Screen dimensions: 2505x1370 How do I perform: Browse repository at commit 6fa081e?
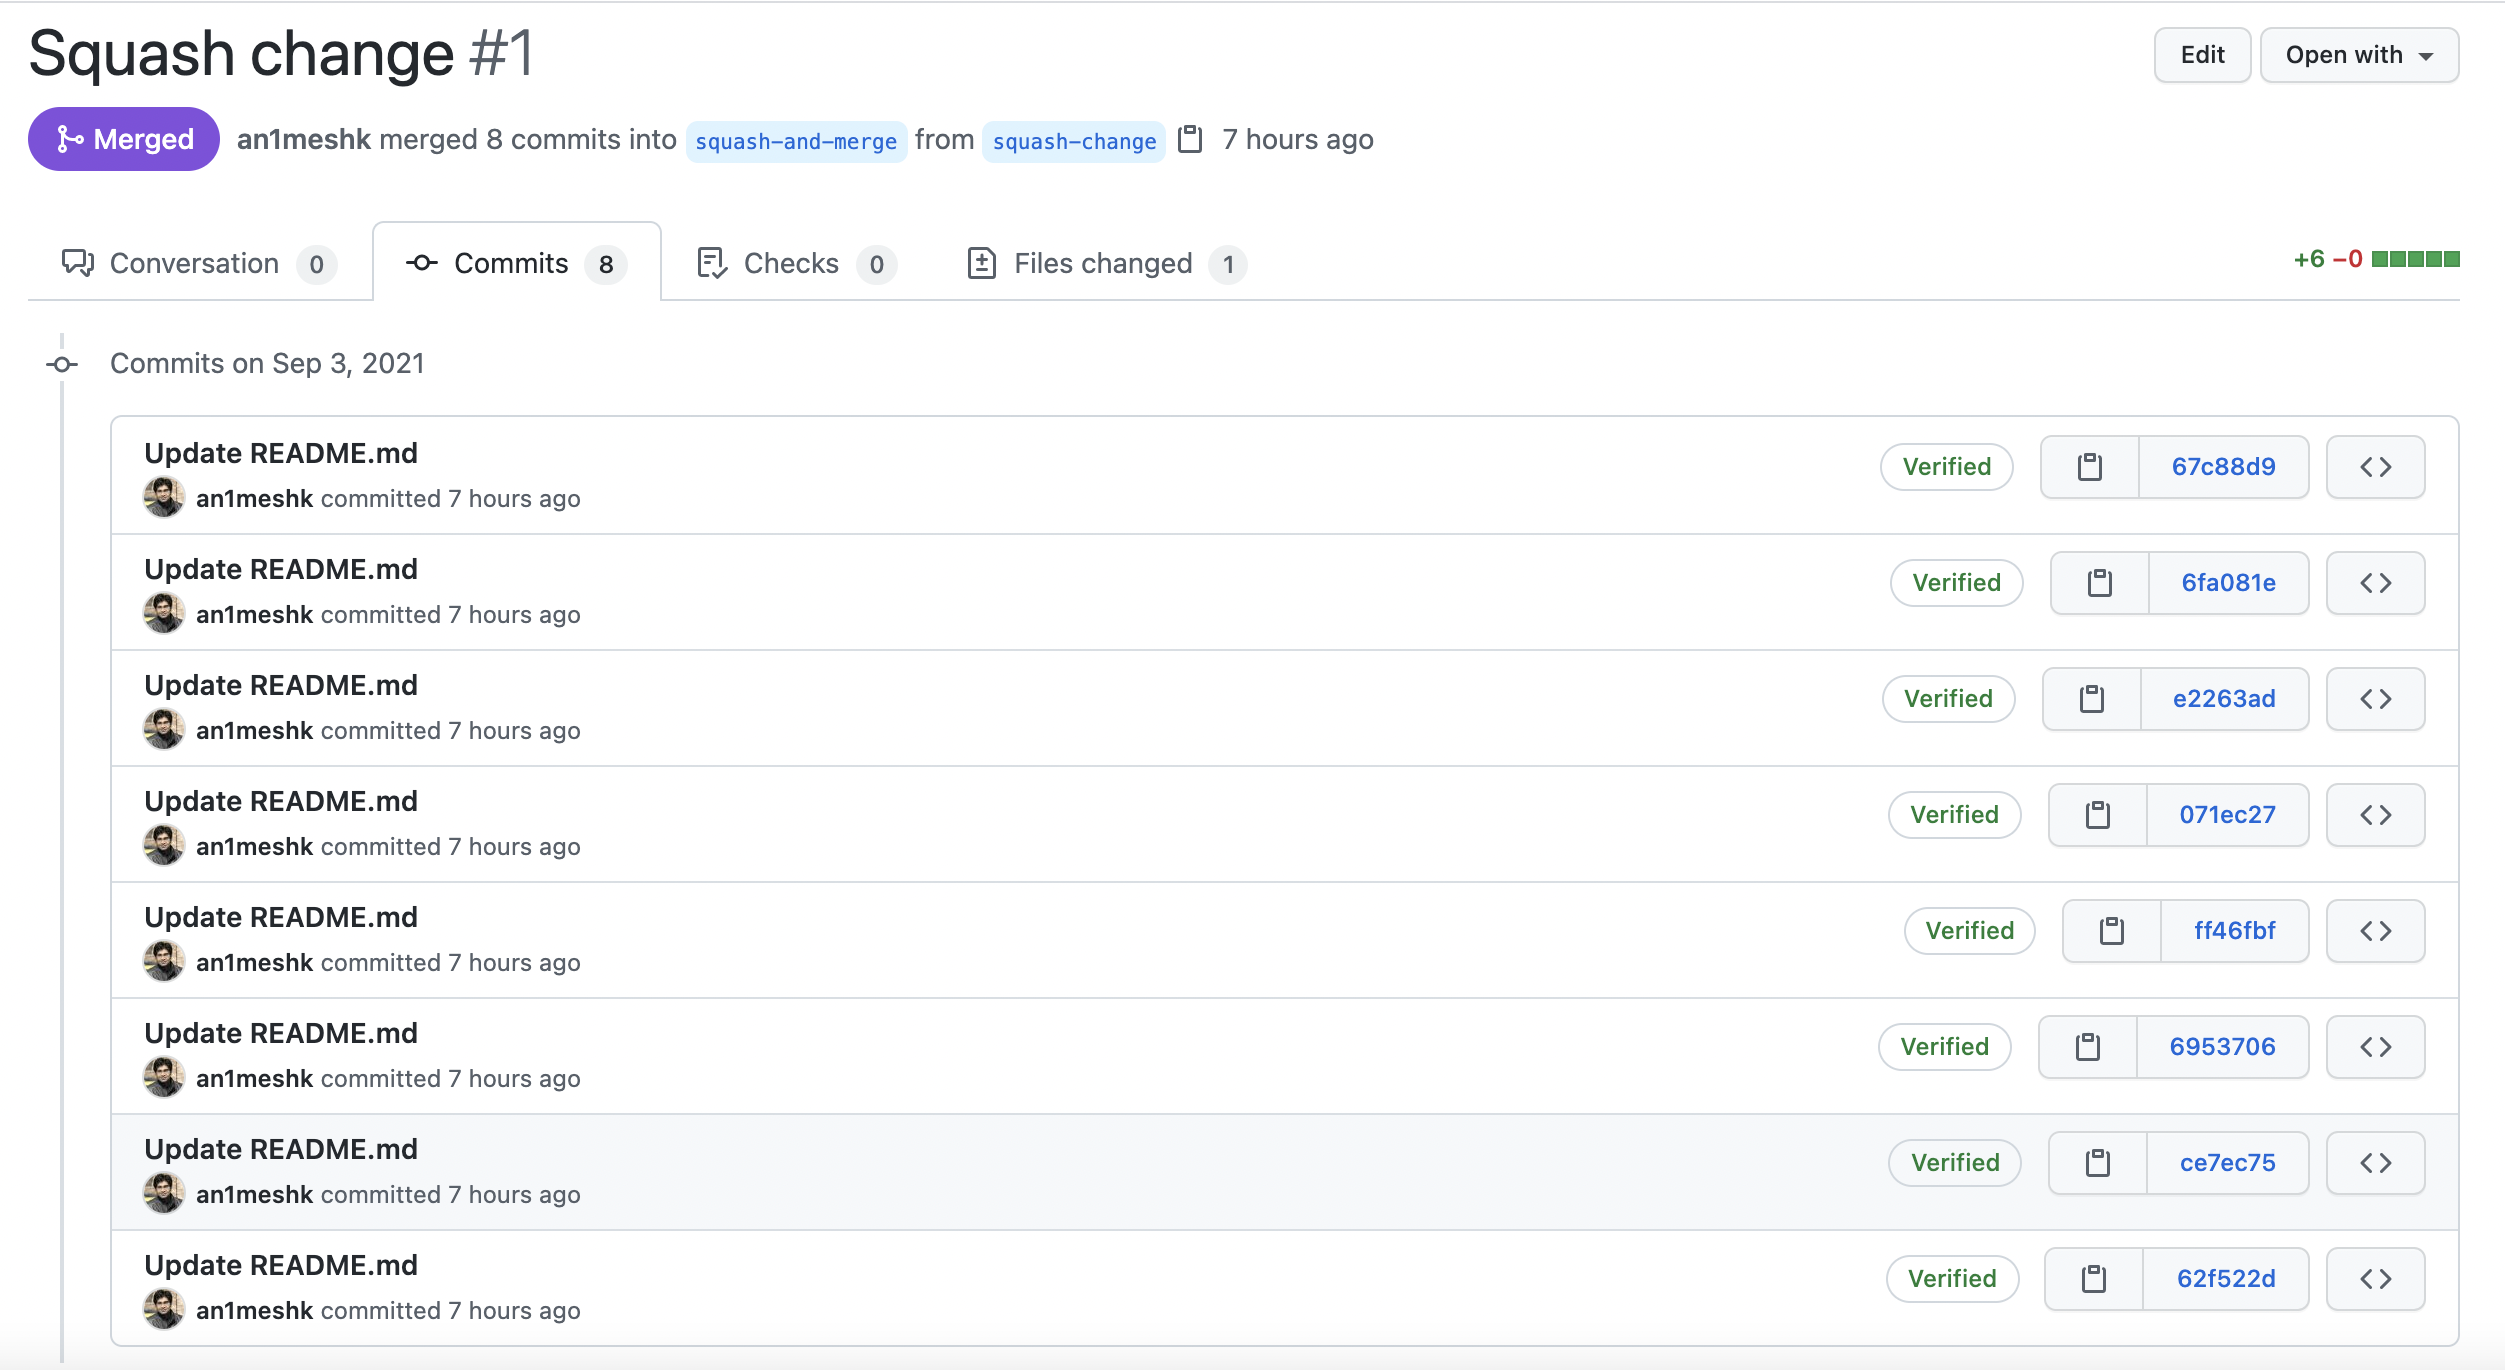(x=2375, y=583)
